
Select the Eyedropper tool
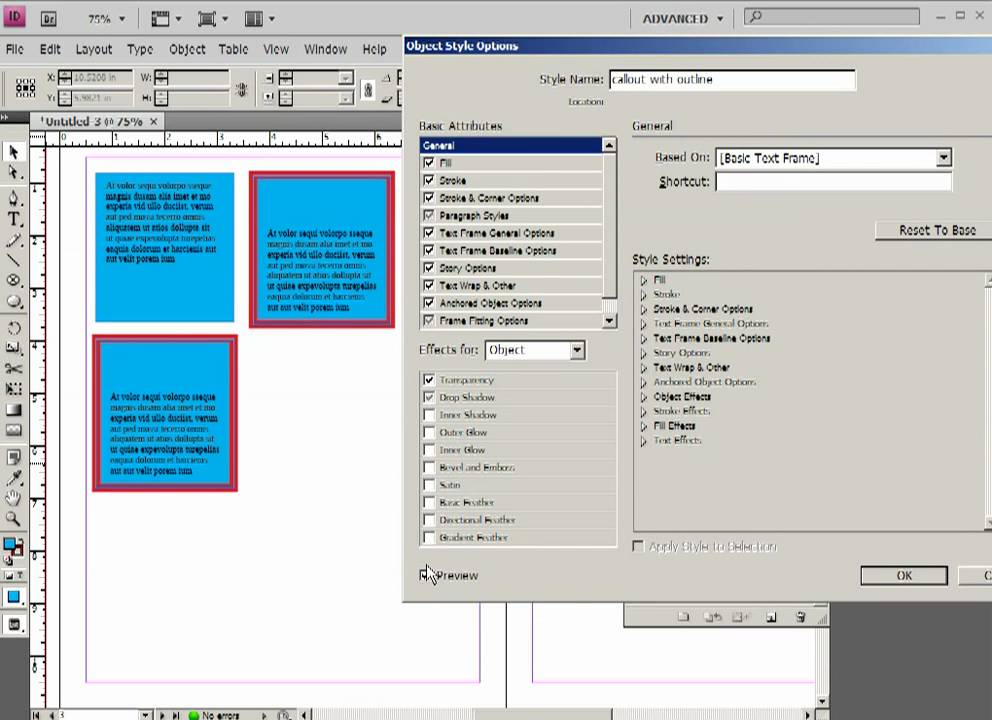14,478
